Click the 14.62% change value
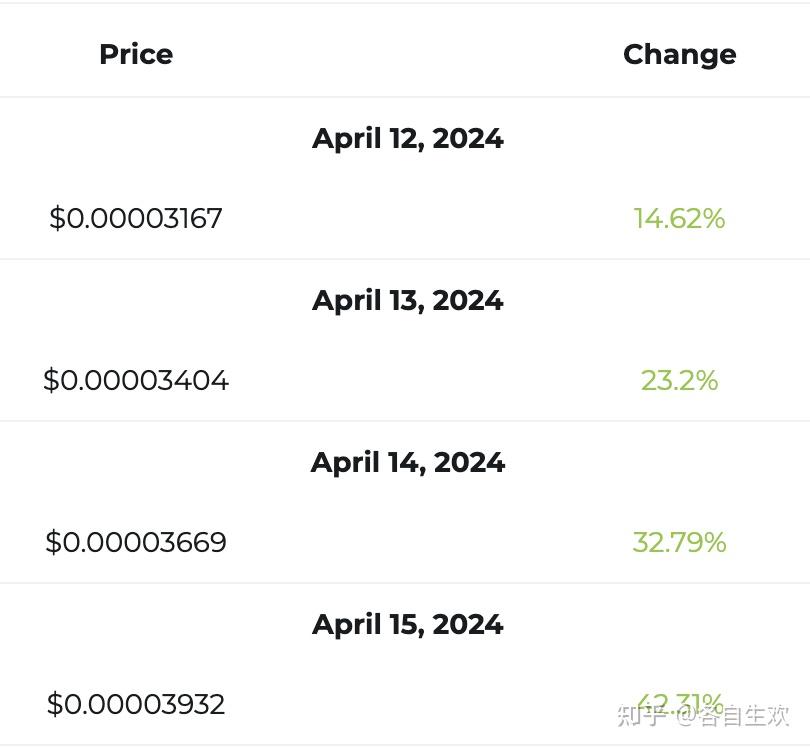This screenshot has width=810, height=748. coord(679,218)
